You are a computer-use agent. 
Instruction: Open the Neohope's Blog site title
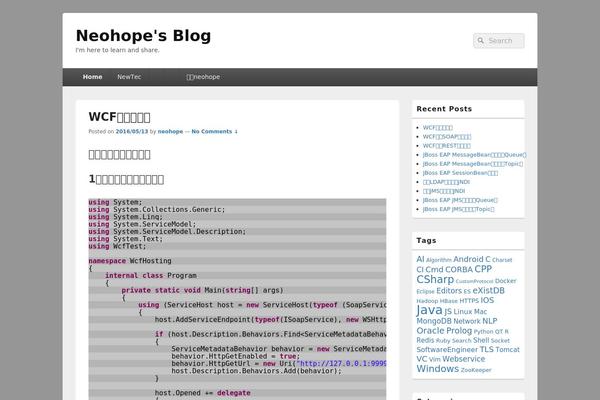point(143,36)
